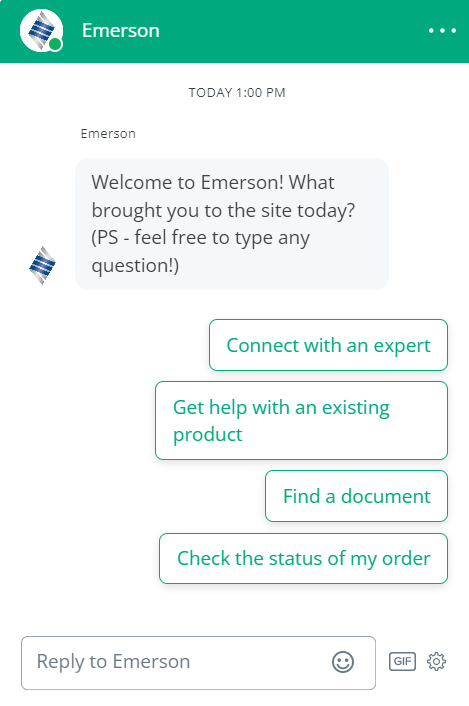This screenshot has height=706, width=469.
Task: Open the three-dot options menu in header
Action: pyautogui.click(x=442, y=31)
